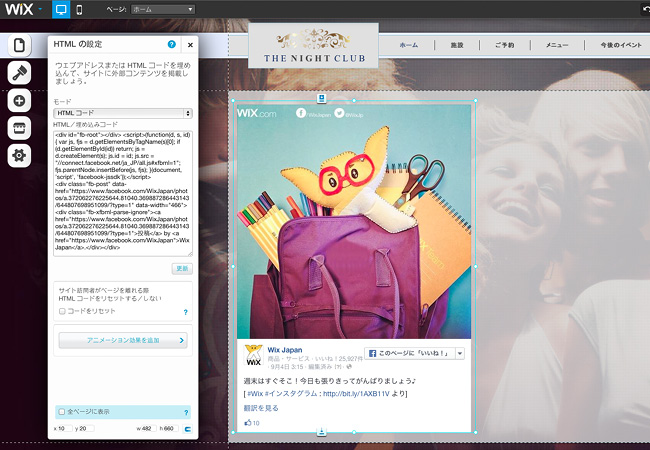
Task: Click the 翻訳を見る link
Action: [x=261, y=408]
